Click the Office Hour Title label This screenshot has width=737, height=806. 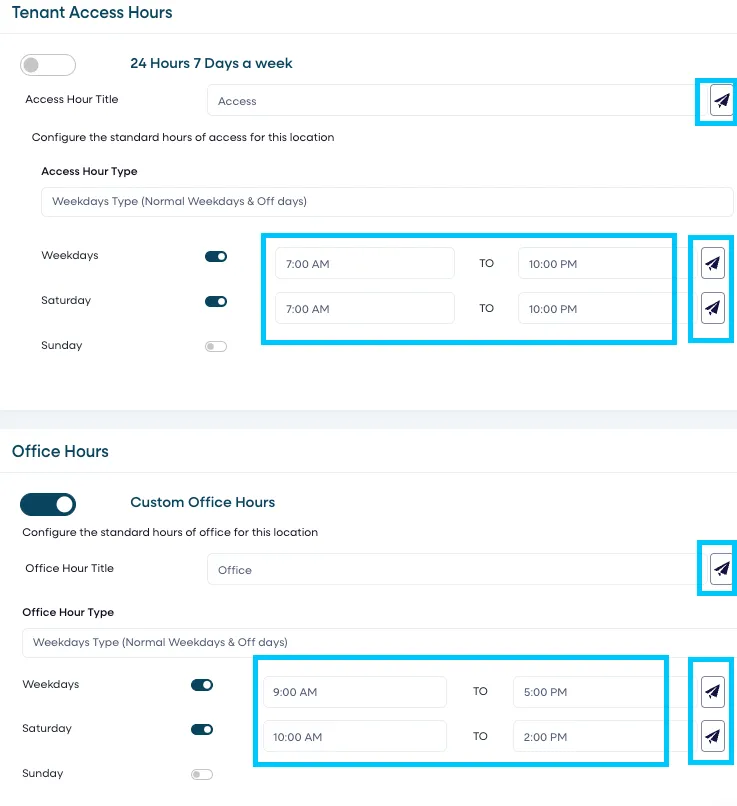click(x=69, y=568)
